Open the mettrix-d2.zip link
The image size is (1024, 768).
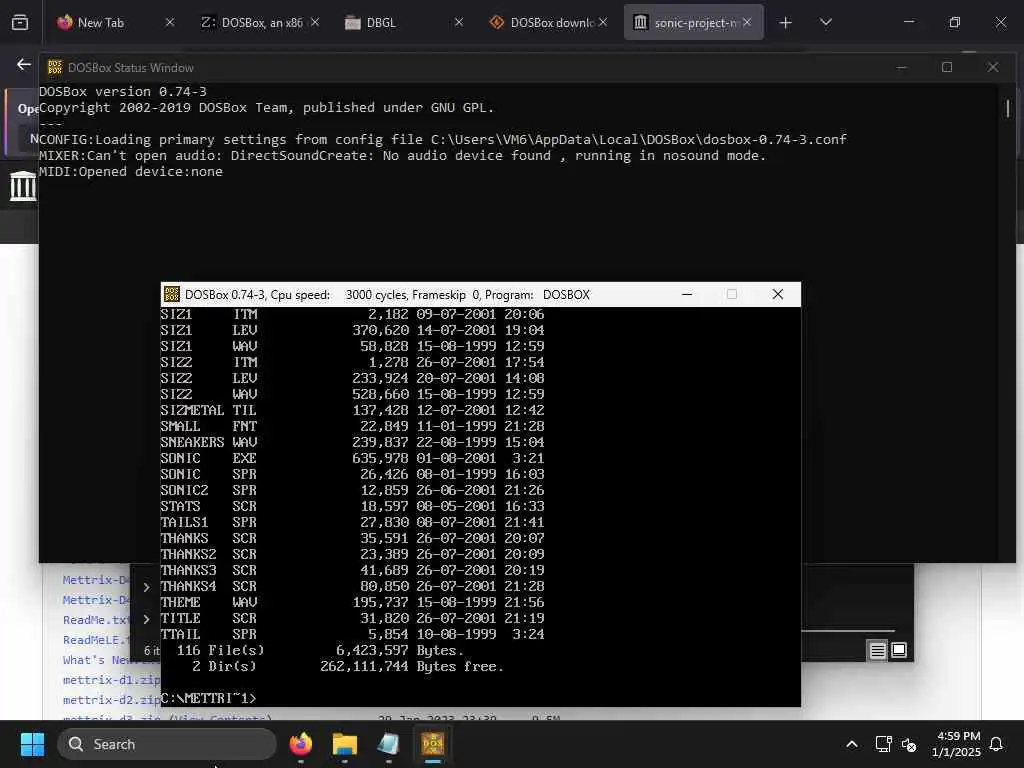[111, 700]
